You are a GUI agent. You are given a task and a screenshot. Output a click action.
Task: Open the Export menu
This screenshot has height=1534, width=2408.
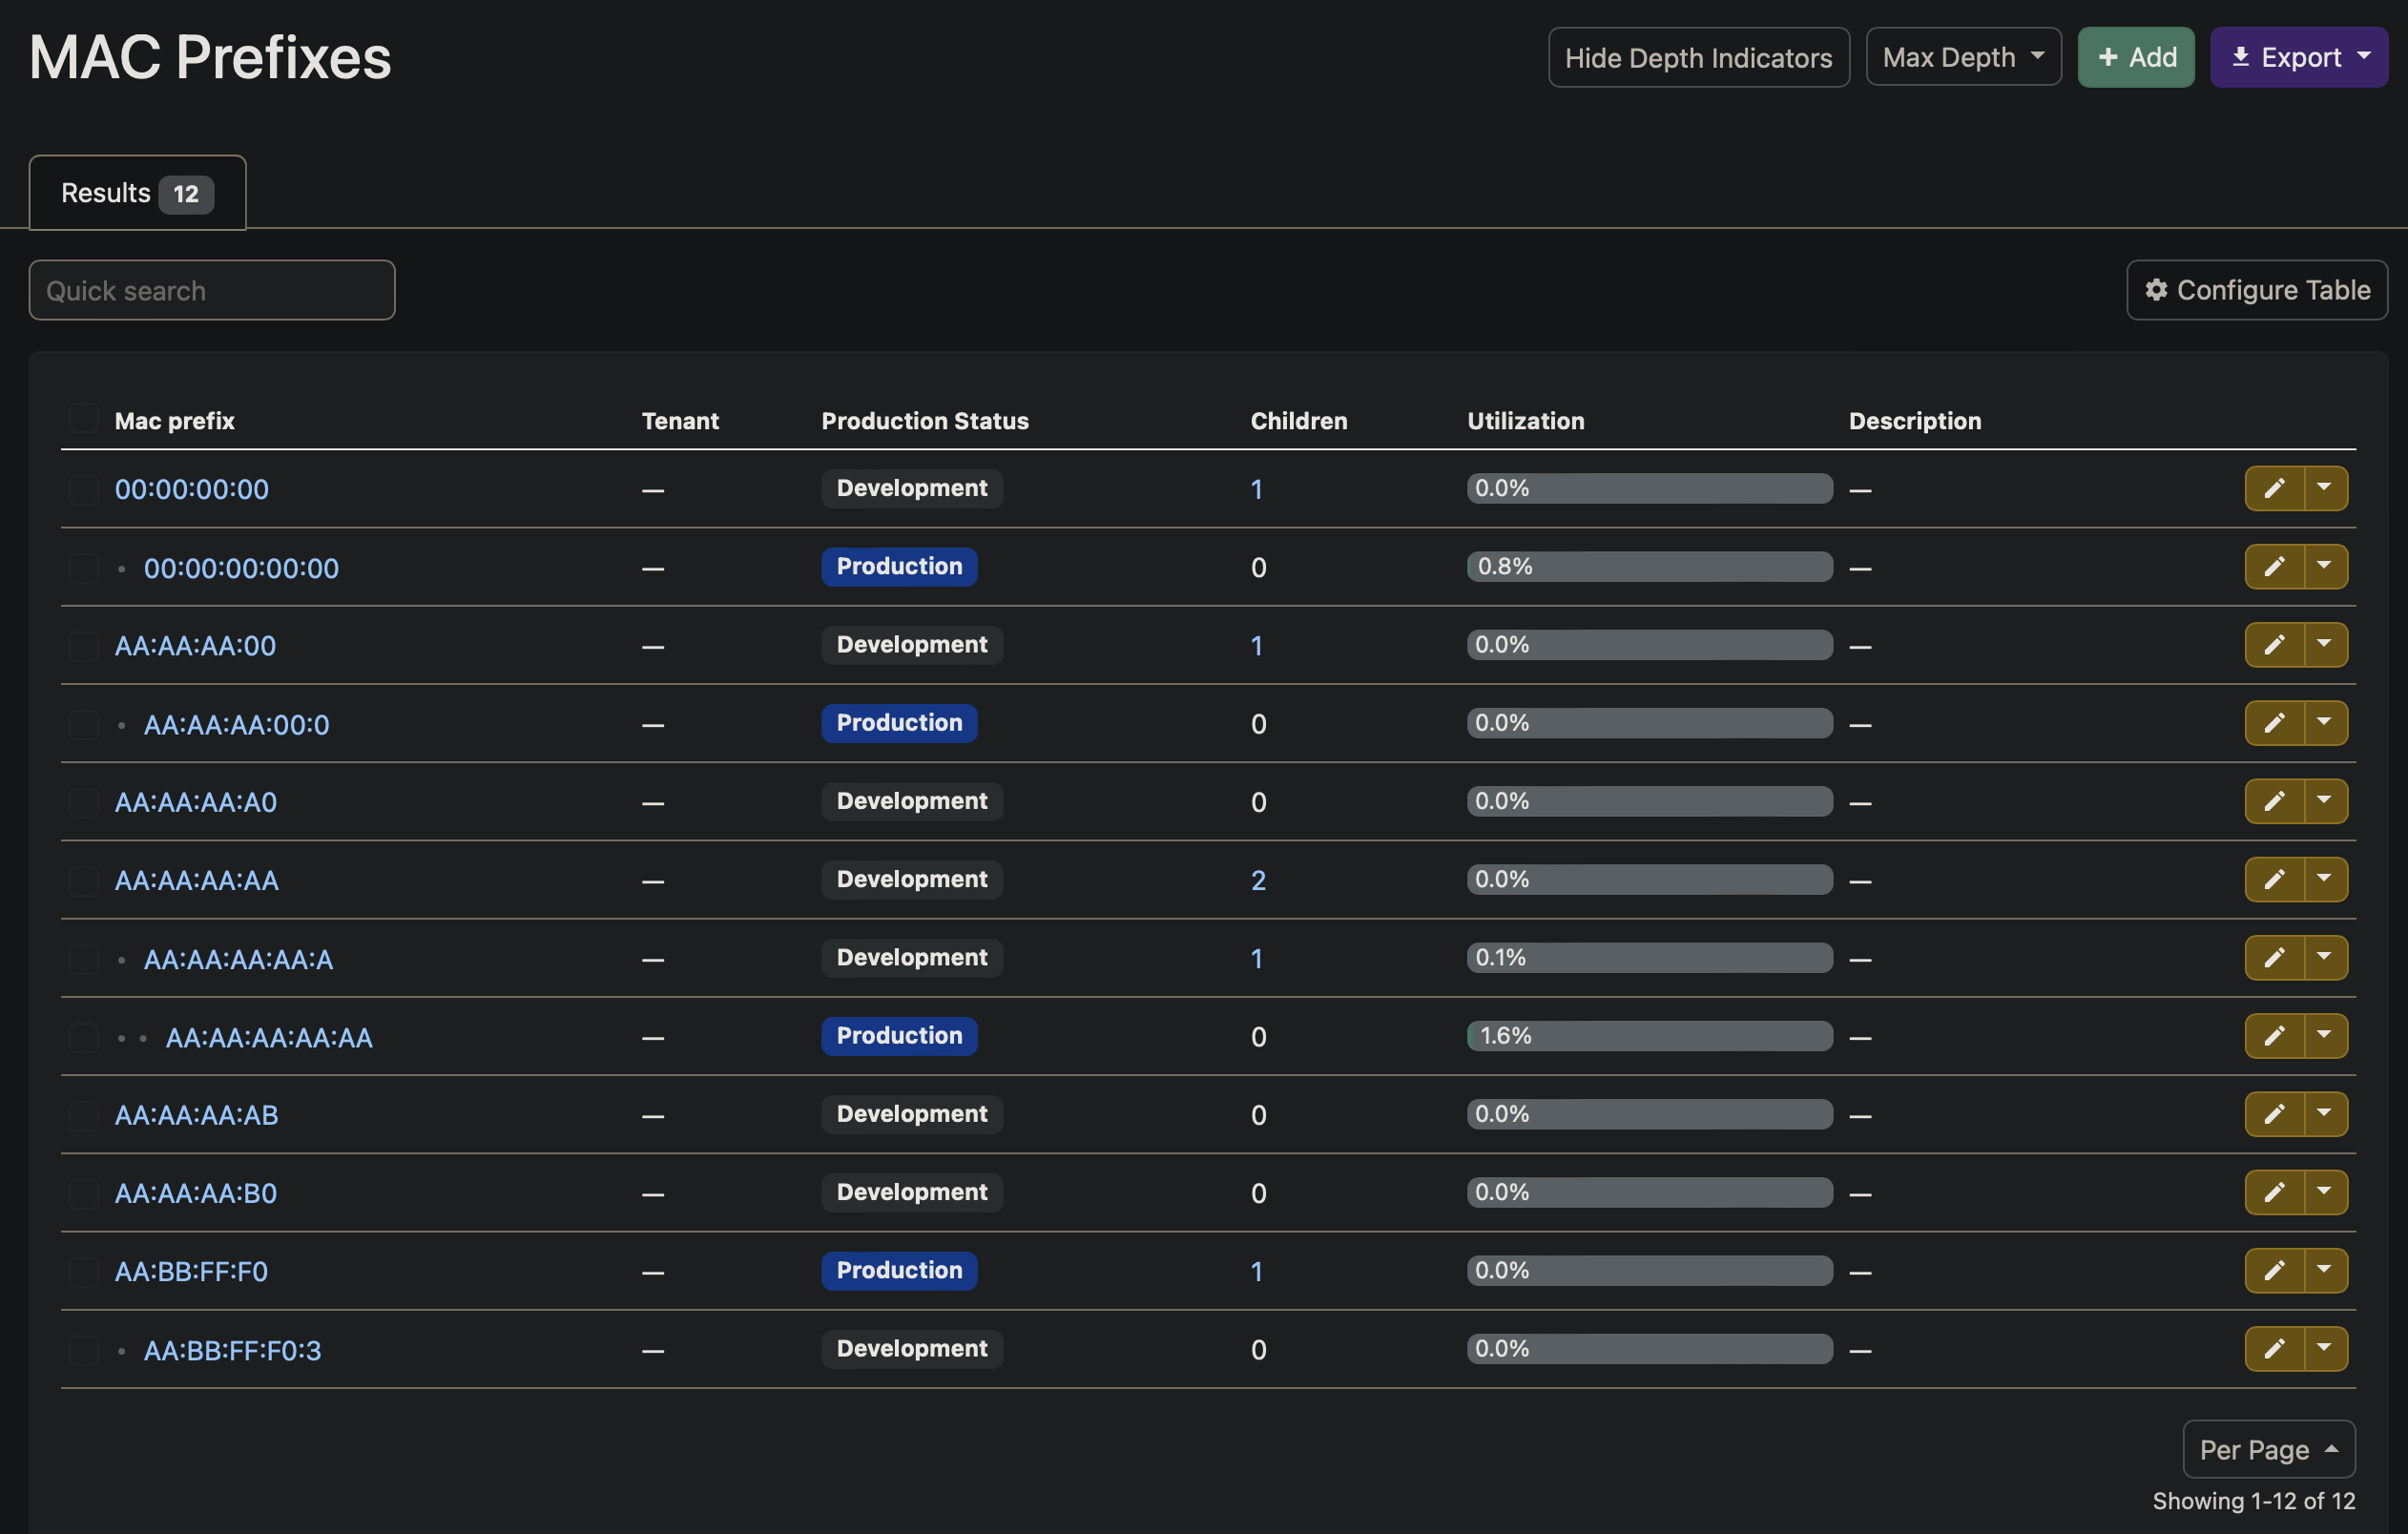pyautogui.click(x=2299, y=57)
